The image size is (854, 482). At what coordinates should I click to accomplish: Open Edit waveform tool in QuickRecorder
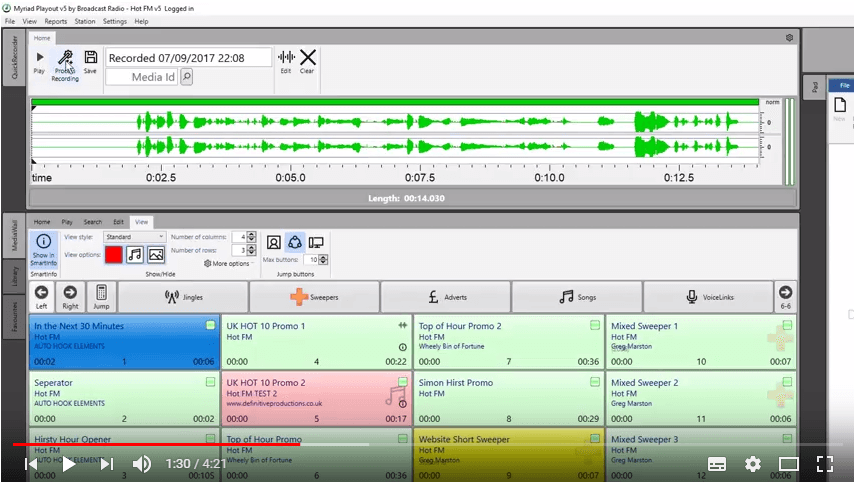286,59
